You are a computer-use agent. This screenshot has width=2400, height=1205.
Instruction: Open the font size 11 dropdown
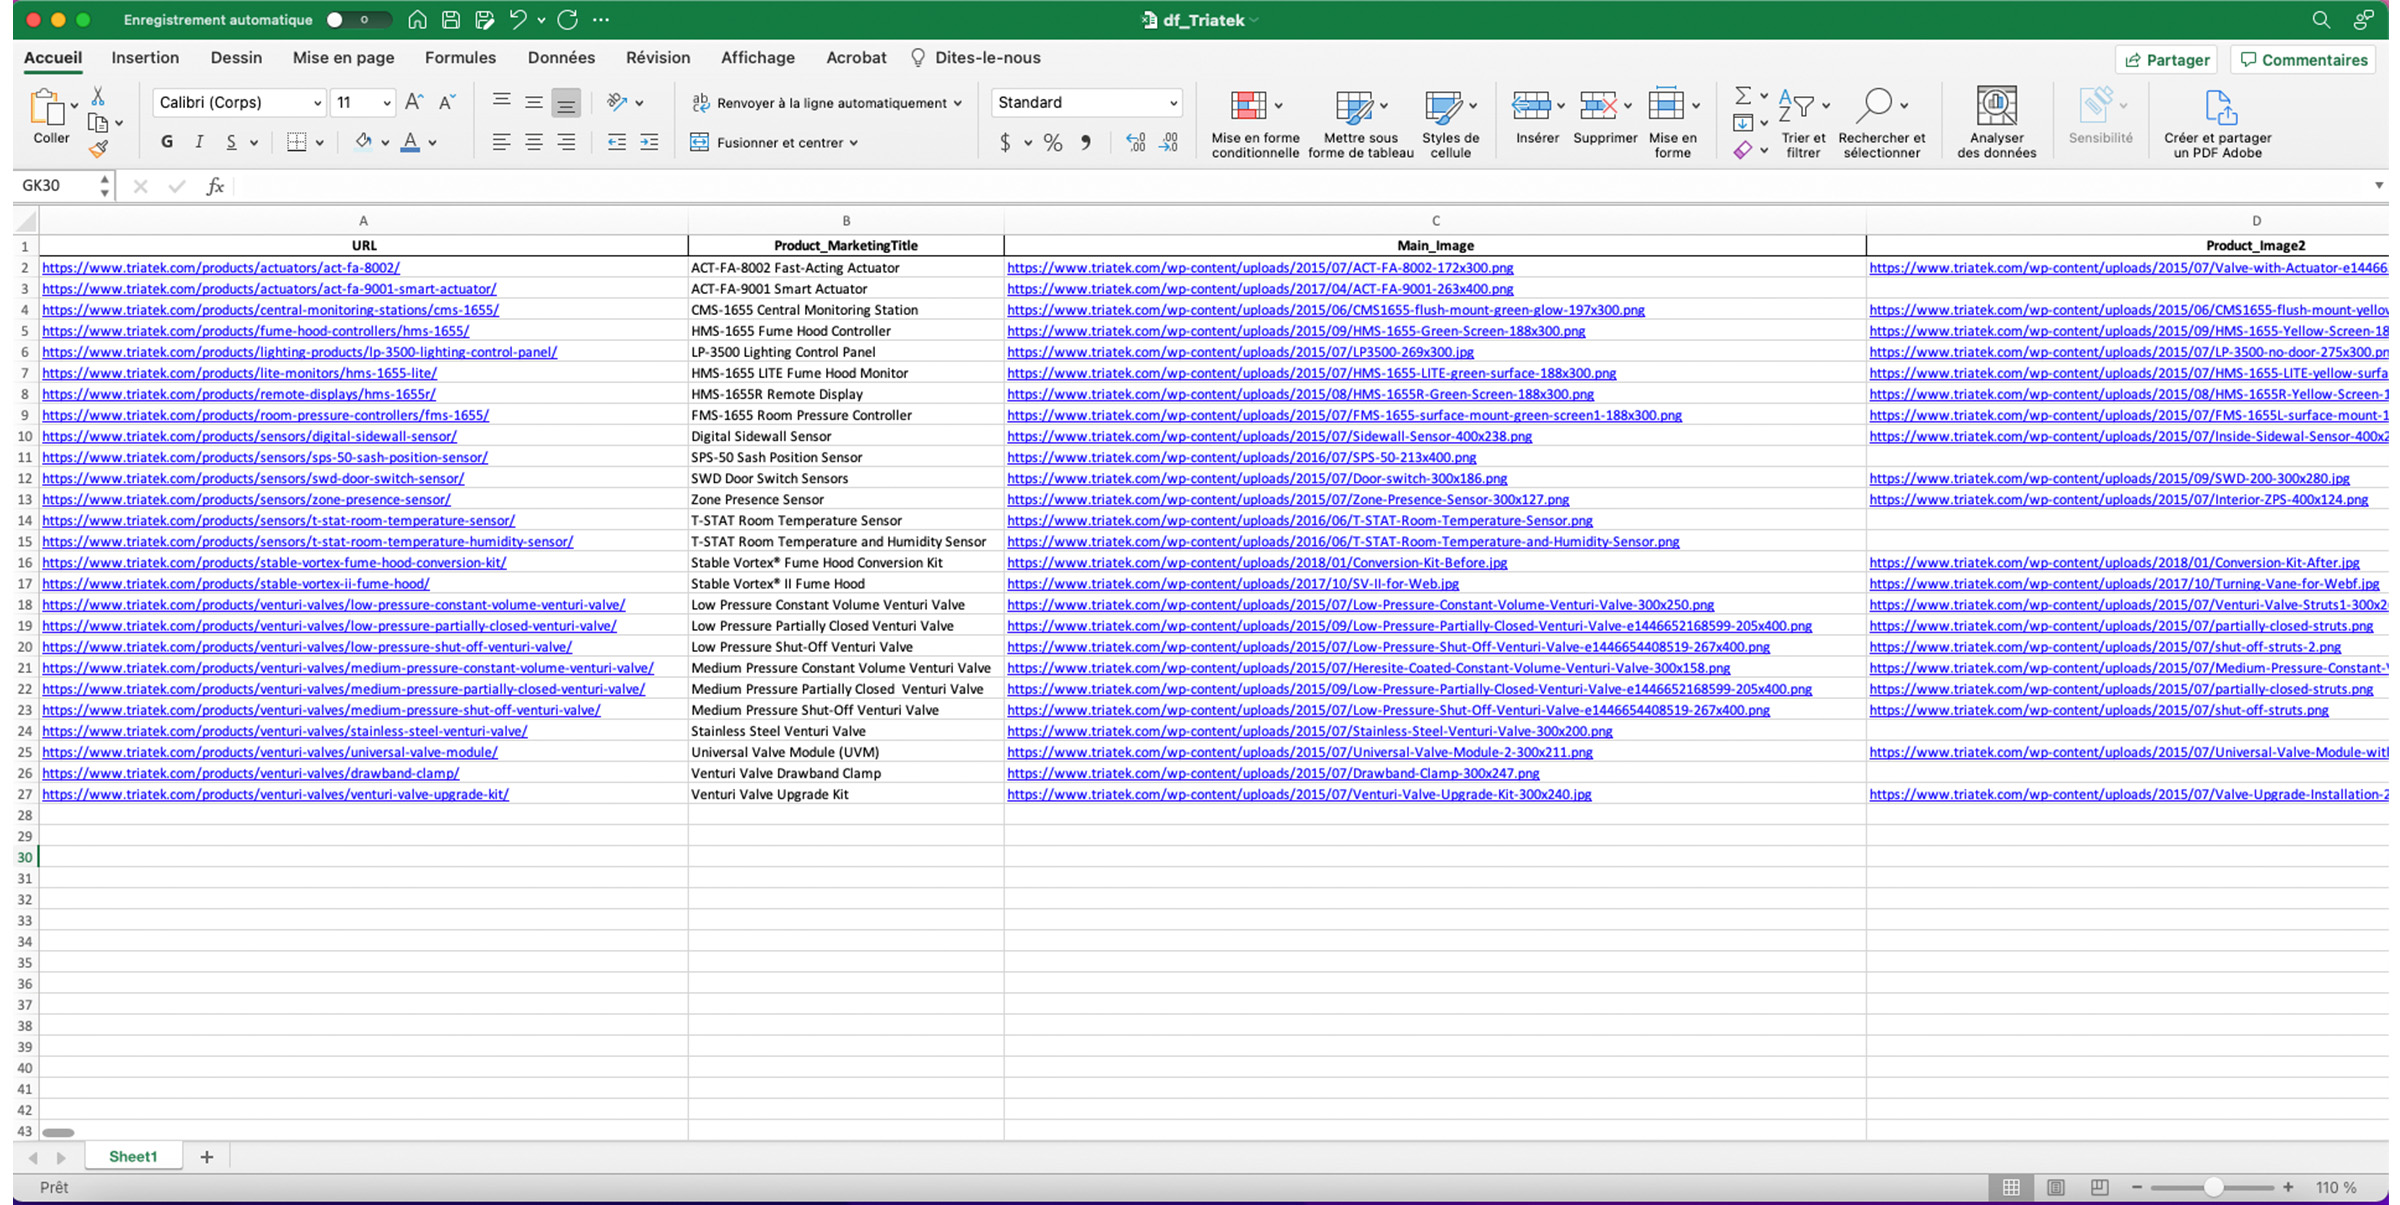386,103
